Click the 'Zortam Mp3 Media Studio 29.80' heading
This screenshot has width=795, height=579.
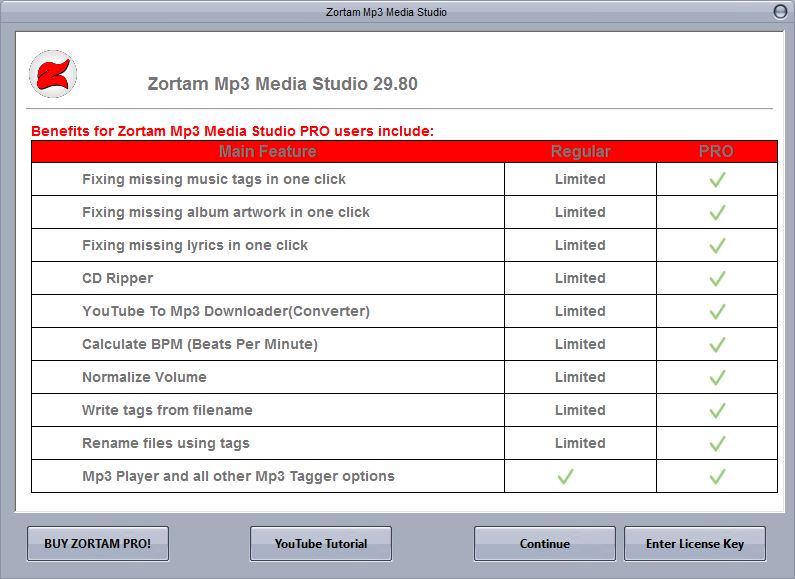coord(282,84)
